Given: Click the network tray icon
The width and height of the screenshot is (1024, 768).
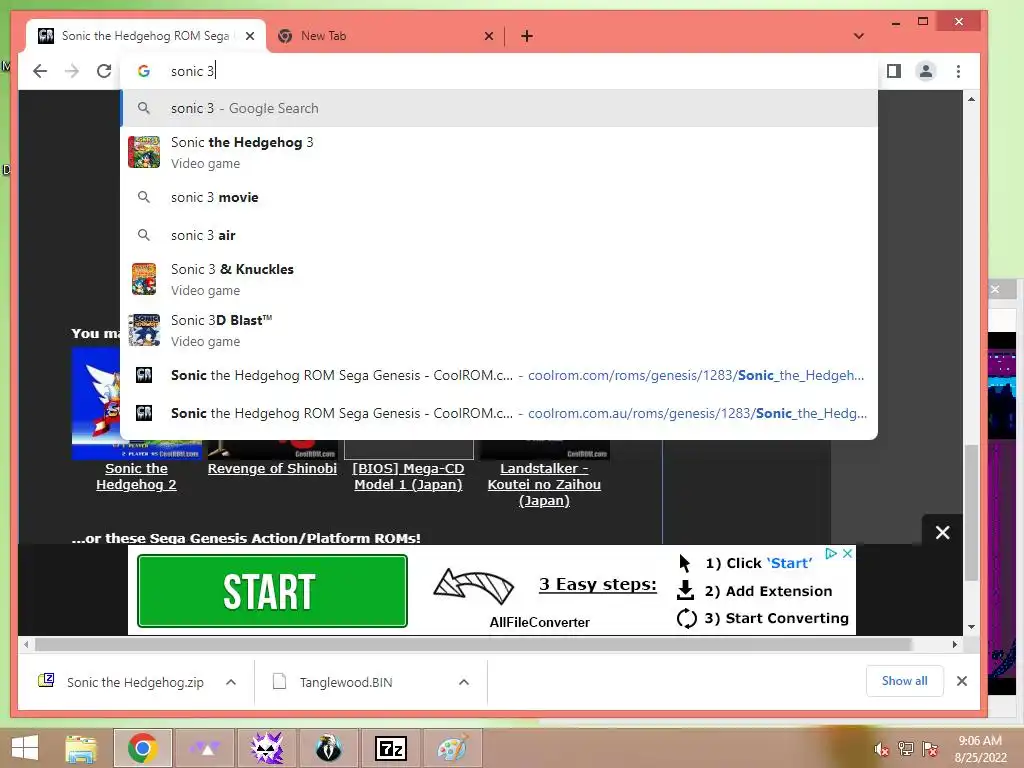Looking at the screenshot, I should click(x=906, y=749).
